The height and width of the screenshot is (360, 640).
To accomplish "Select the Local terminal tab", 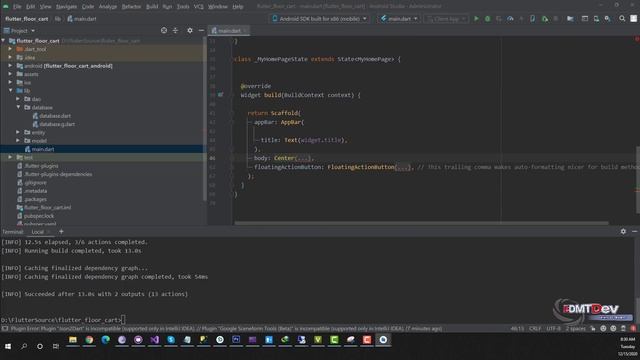I will pyautogui.click(x=38, y=232).
